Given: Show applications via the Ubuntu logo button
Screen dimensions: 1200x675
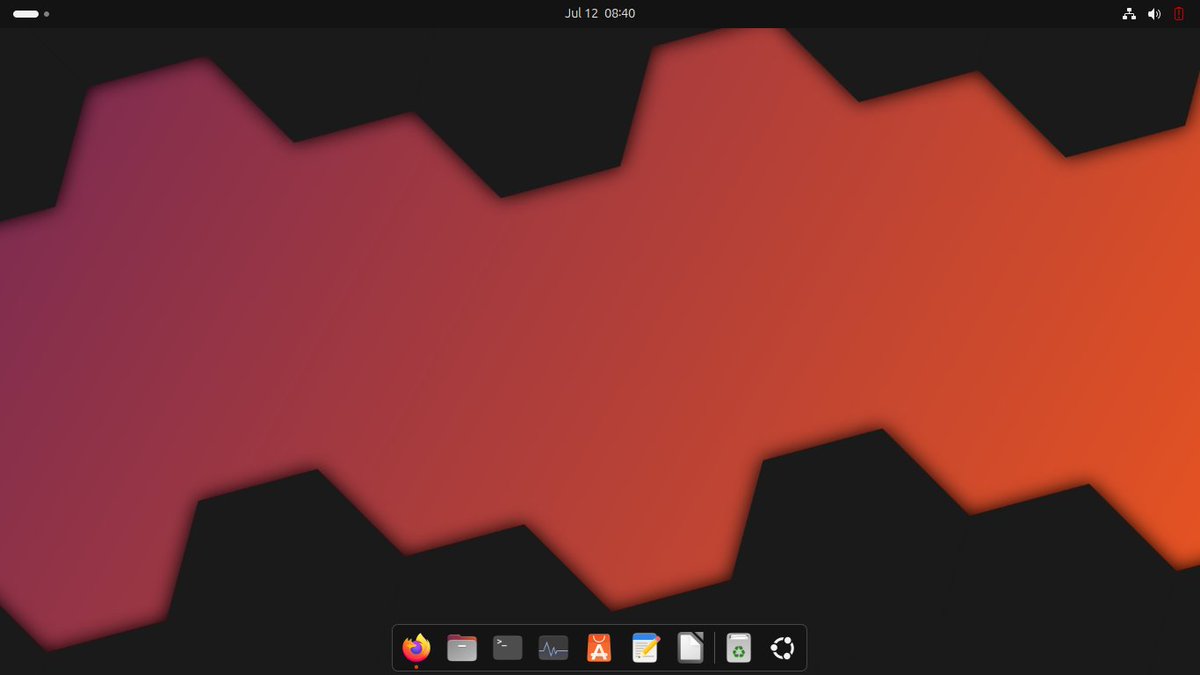Looking at the screenshot, I should [783, 648].
